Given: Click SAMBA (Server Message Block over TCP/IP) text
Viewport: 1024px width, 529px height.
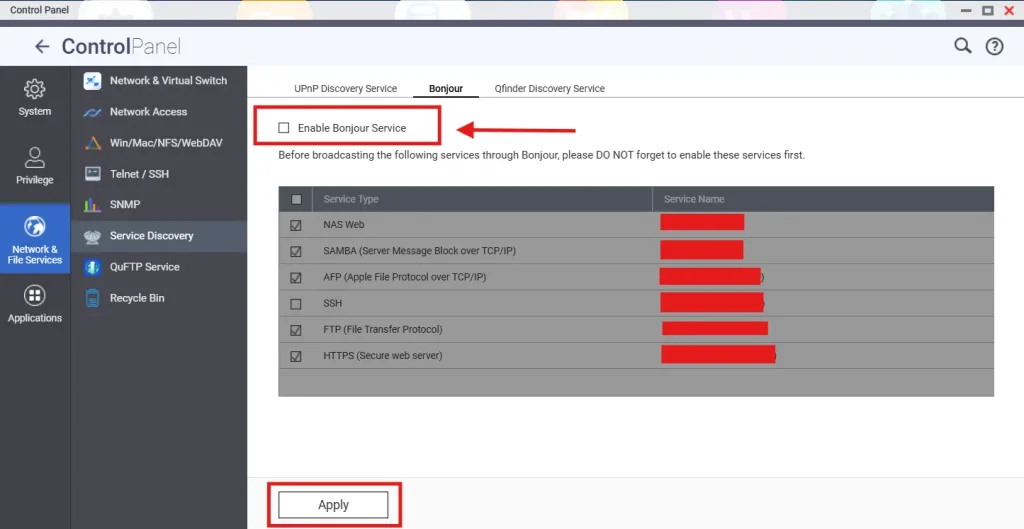Looking at the screenshot, I should [419, 251].
